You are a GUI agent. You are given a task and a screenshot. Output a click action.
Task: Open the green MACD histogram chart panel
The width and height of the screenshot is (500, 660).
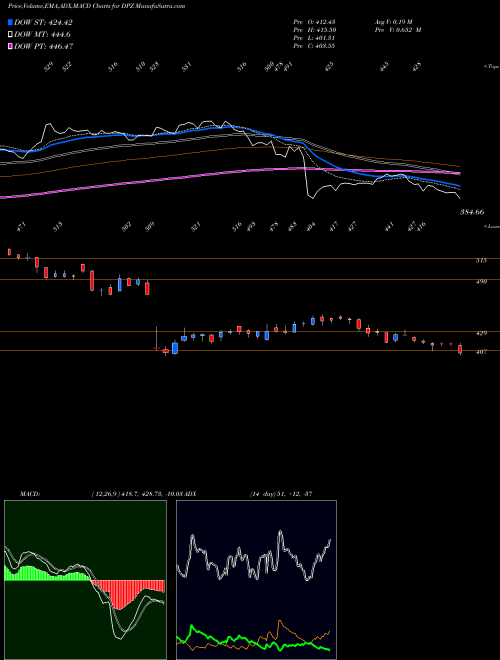[x=85, y=580]
